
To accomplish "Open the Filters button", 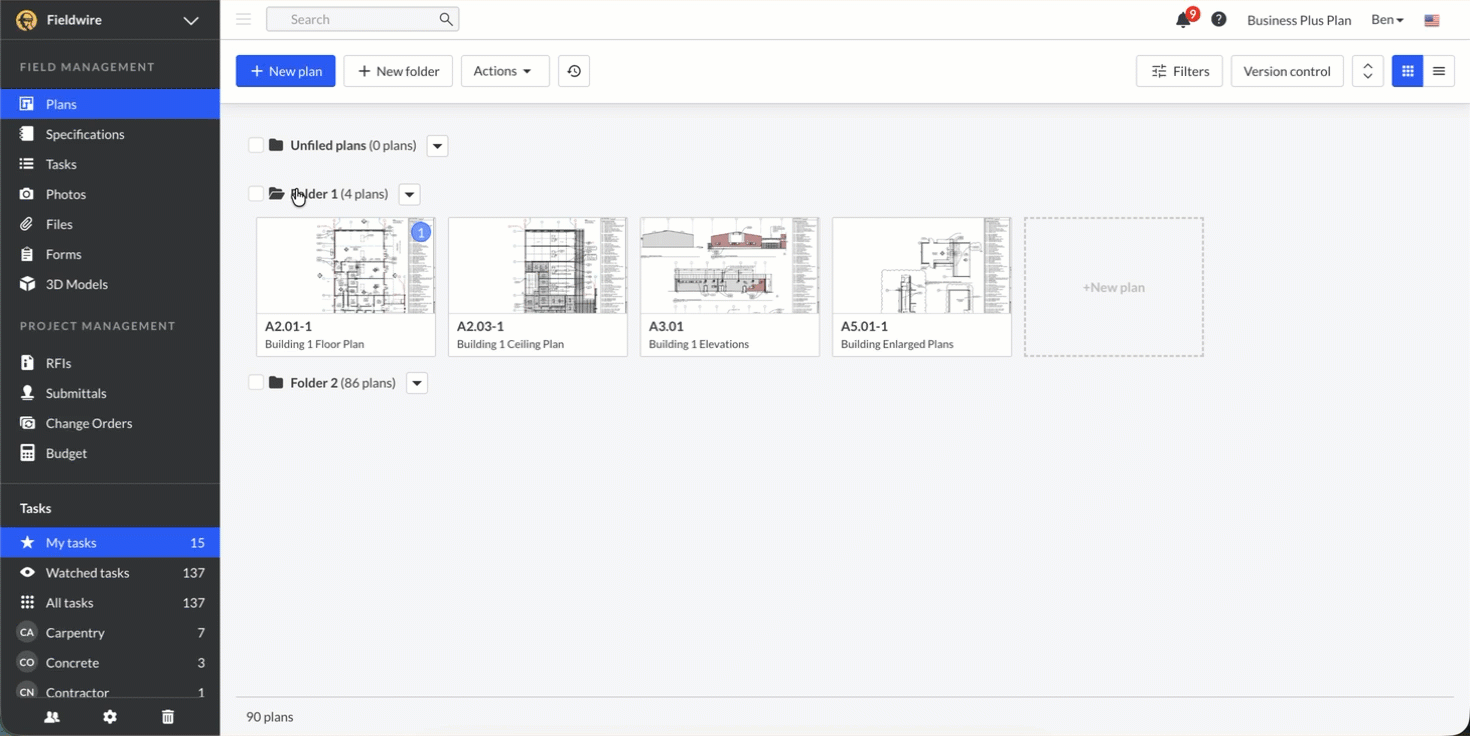I will tap(1179, 71).
